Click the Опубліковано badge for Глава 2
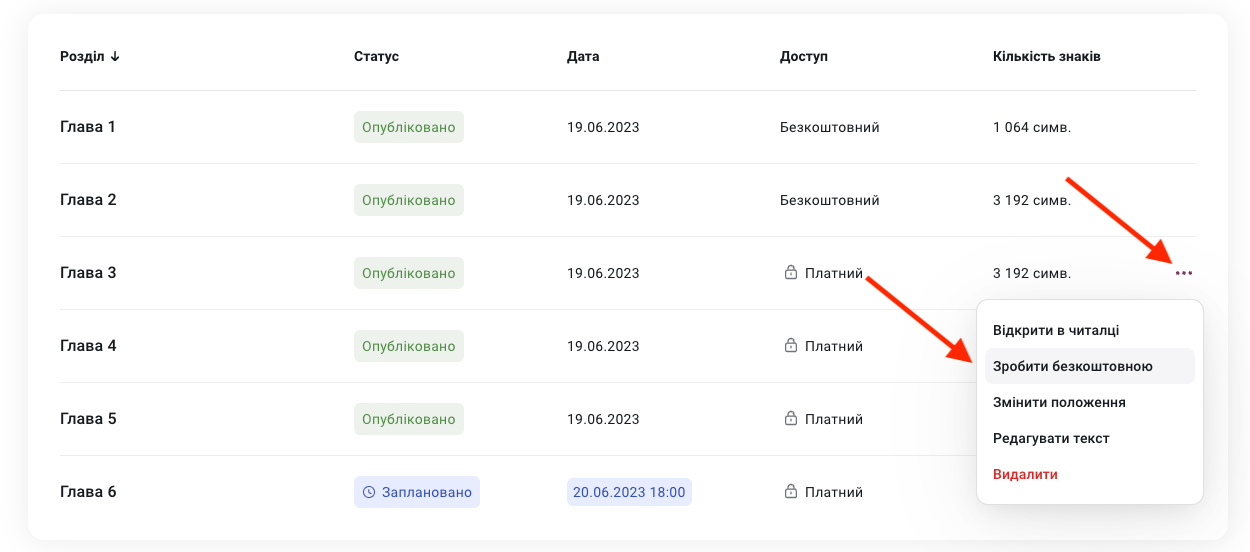The height and width of the screenshot is (552, 1250). coord(409,200)
